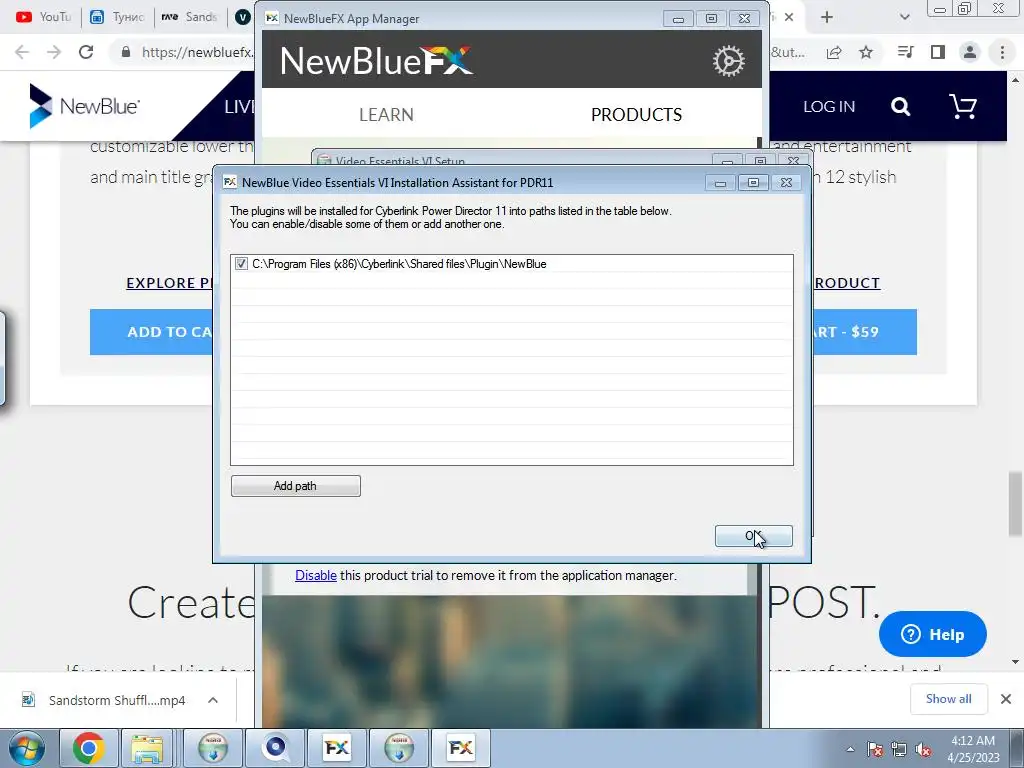Switch to the LEARN tab in App Manager
Image resolution: width=1024 pixels, height=768 pixels.
tap(386, 115)
